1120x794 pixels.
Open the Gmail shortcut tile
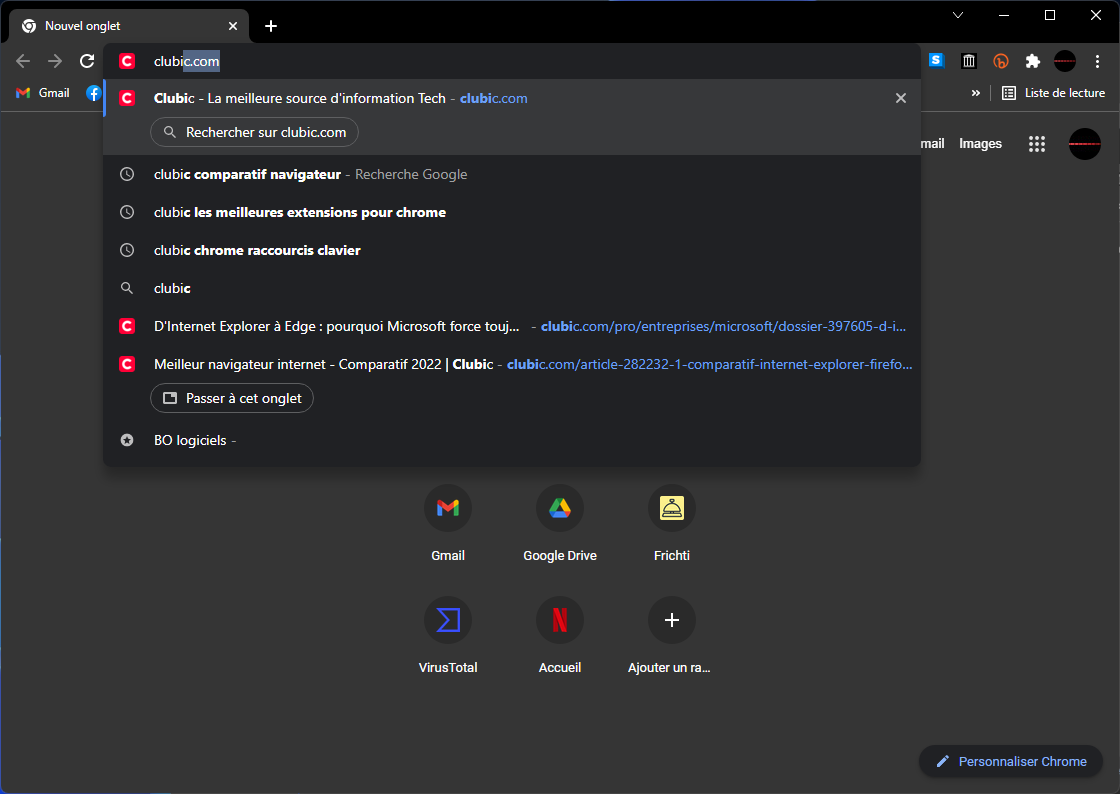448,523
